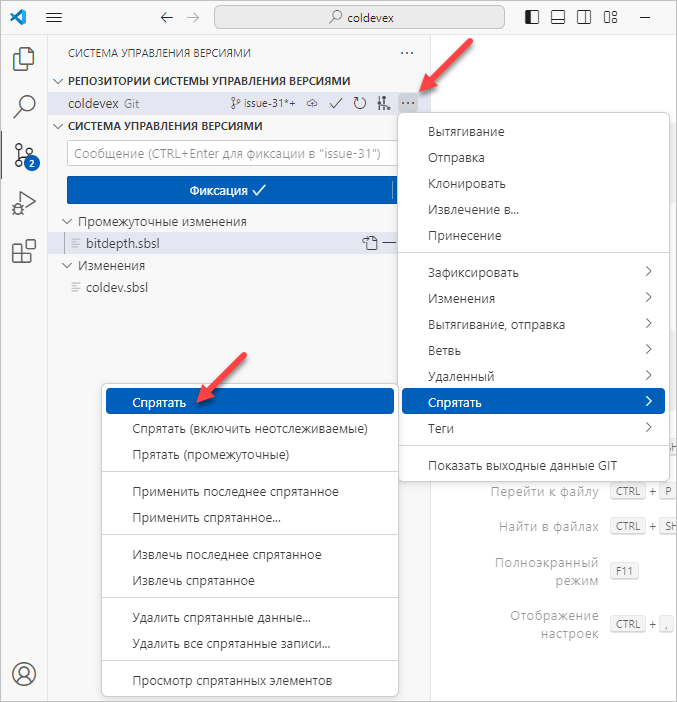
Task: Select the issue-31 branch indicator
Action: point(262,103)
